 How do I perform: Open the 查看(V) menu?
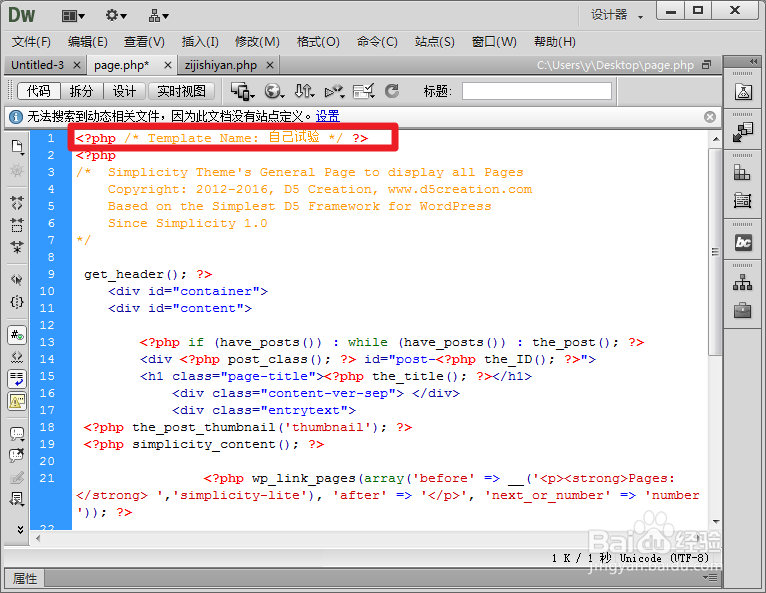[144, 42]
